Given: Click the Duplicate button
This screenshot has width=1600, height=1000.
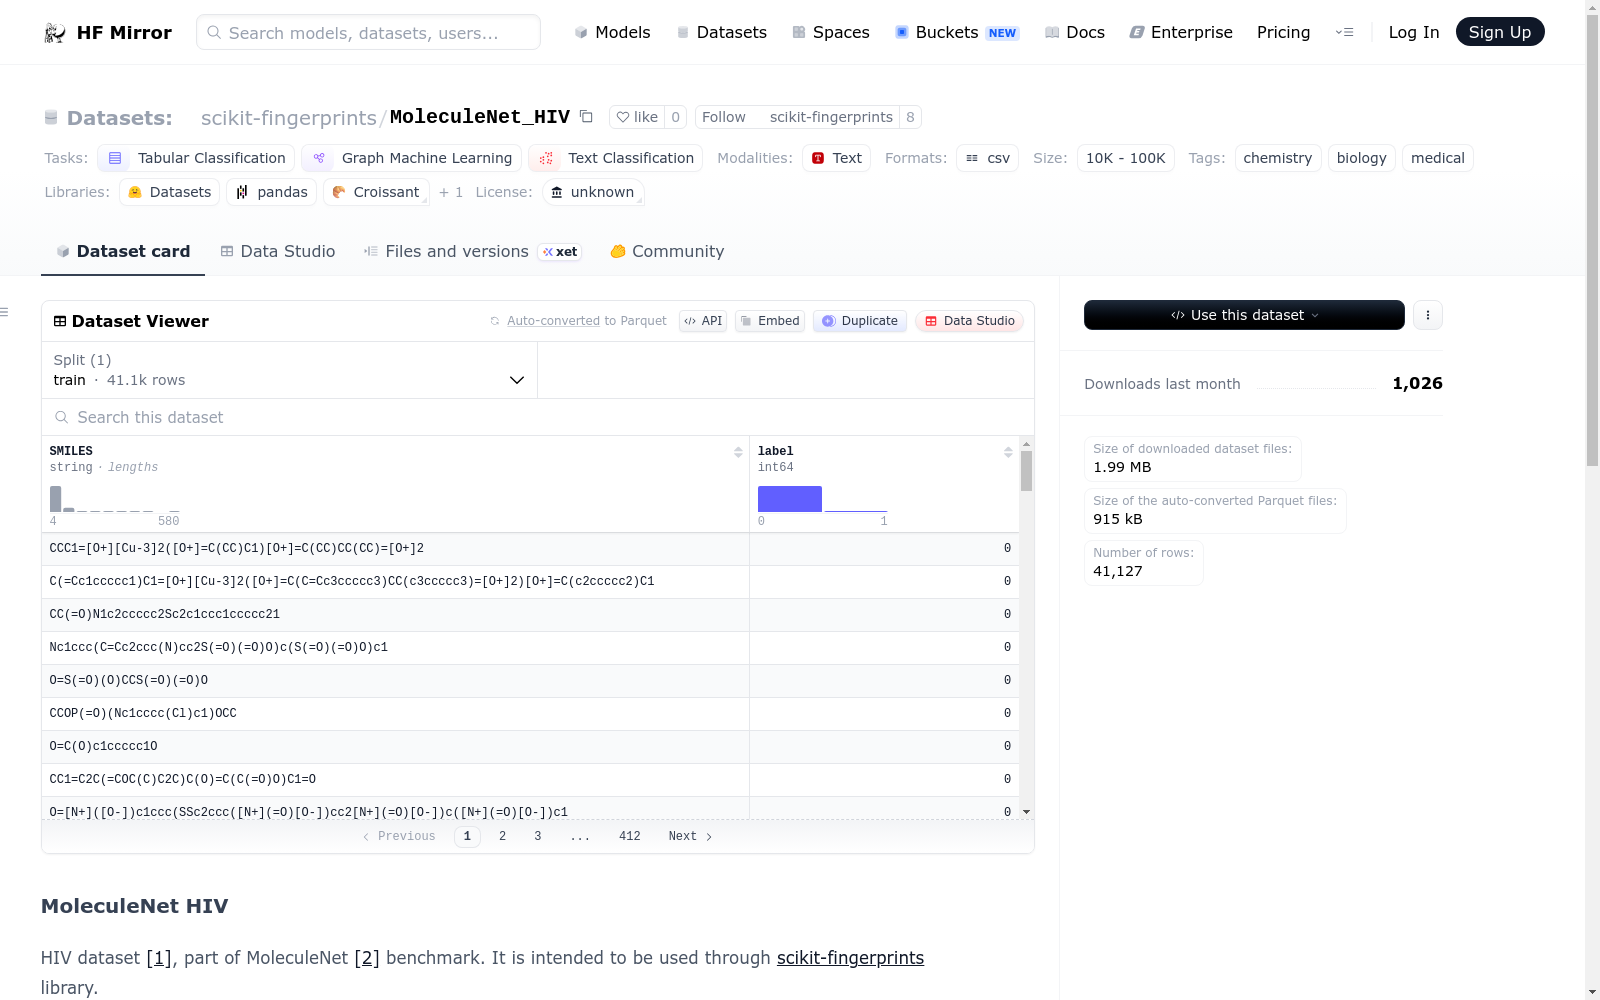Looking at the screenshot, I should (x=860, y=321).
